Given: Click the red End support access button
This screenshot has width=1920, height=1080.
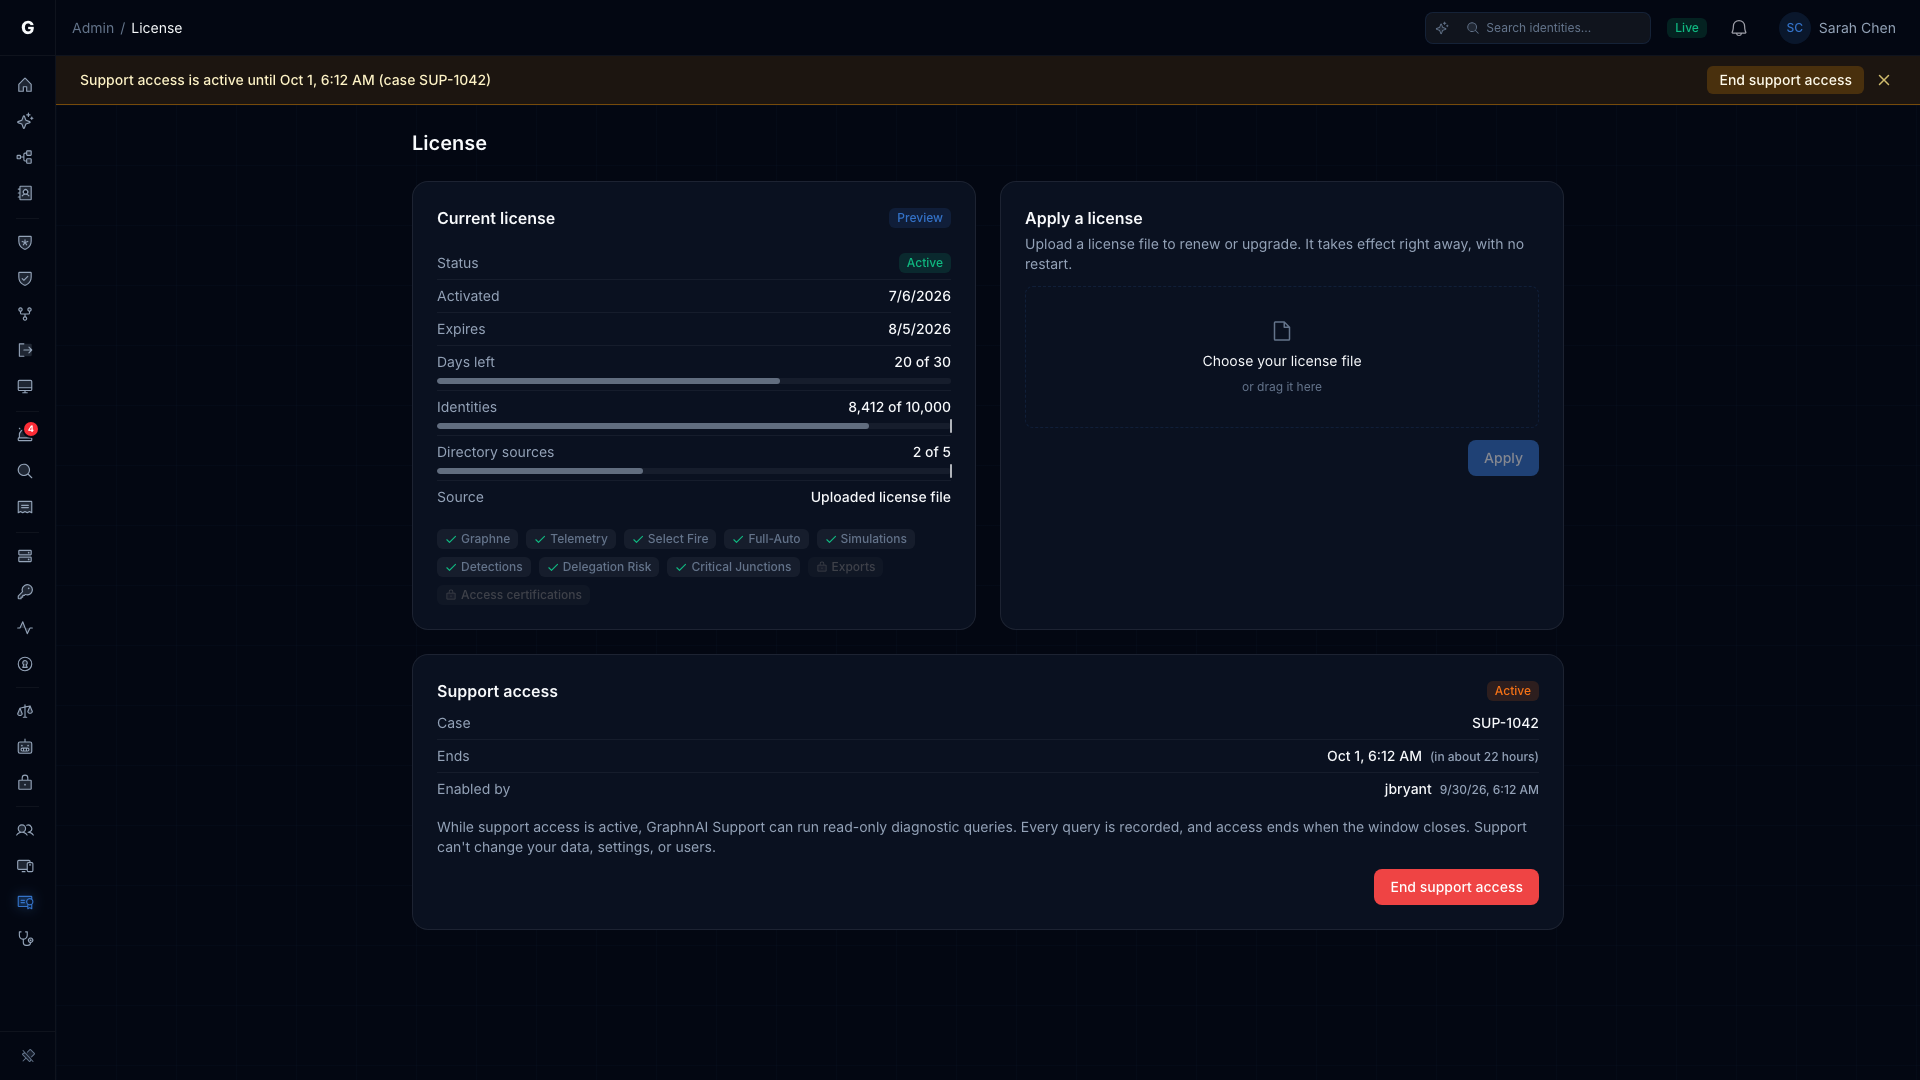Looking at the screenshot, I should tap(1456, 887).
